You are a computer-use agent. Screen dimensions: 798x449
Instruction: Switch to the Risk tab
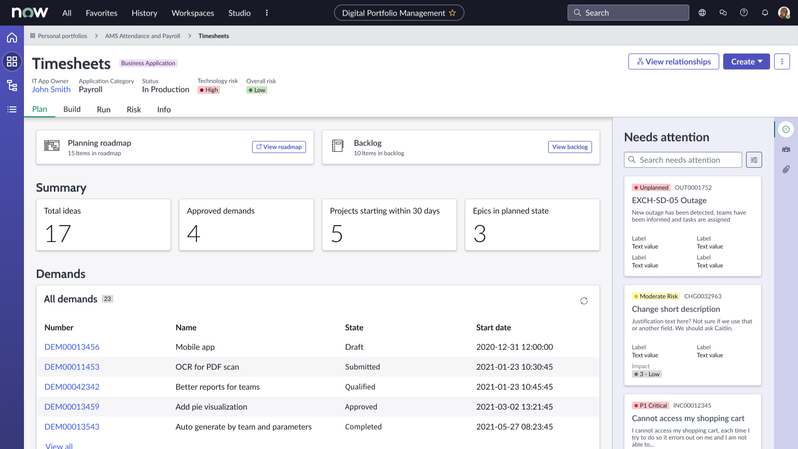point(133,109)
